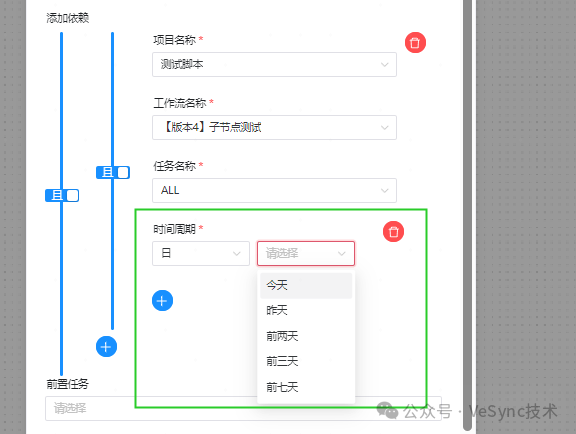Viewport: 576px width, 434px height.
Task: Open the 项目名称 dropdown showing 测试脚本
Action: [274, 65]
